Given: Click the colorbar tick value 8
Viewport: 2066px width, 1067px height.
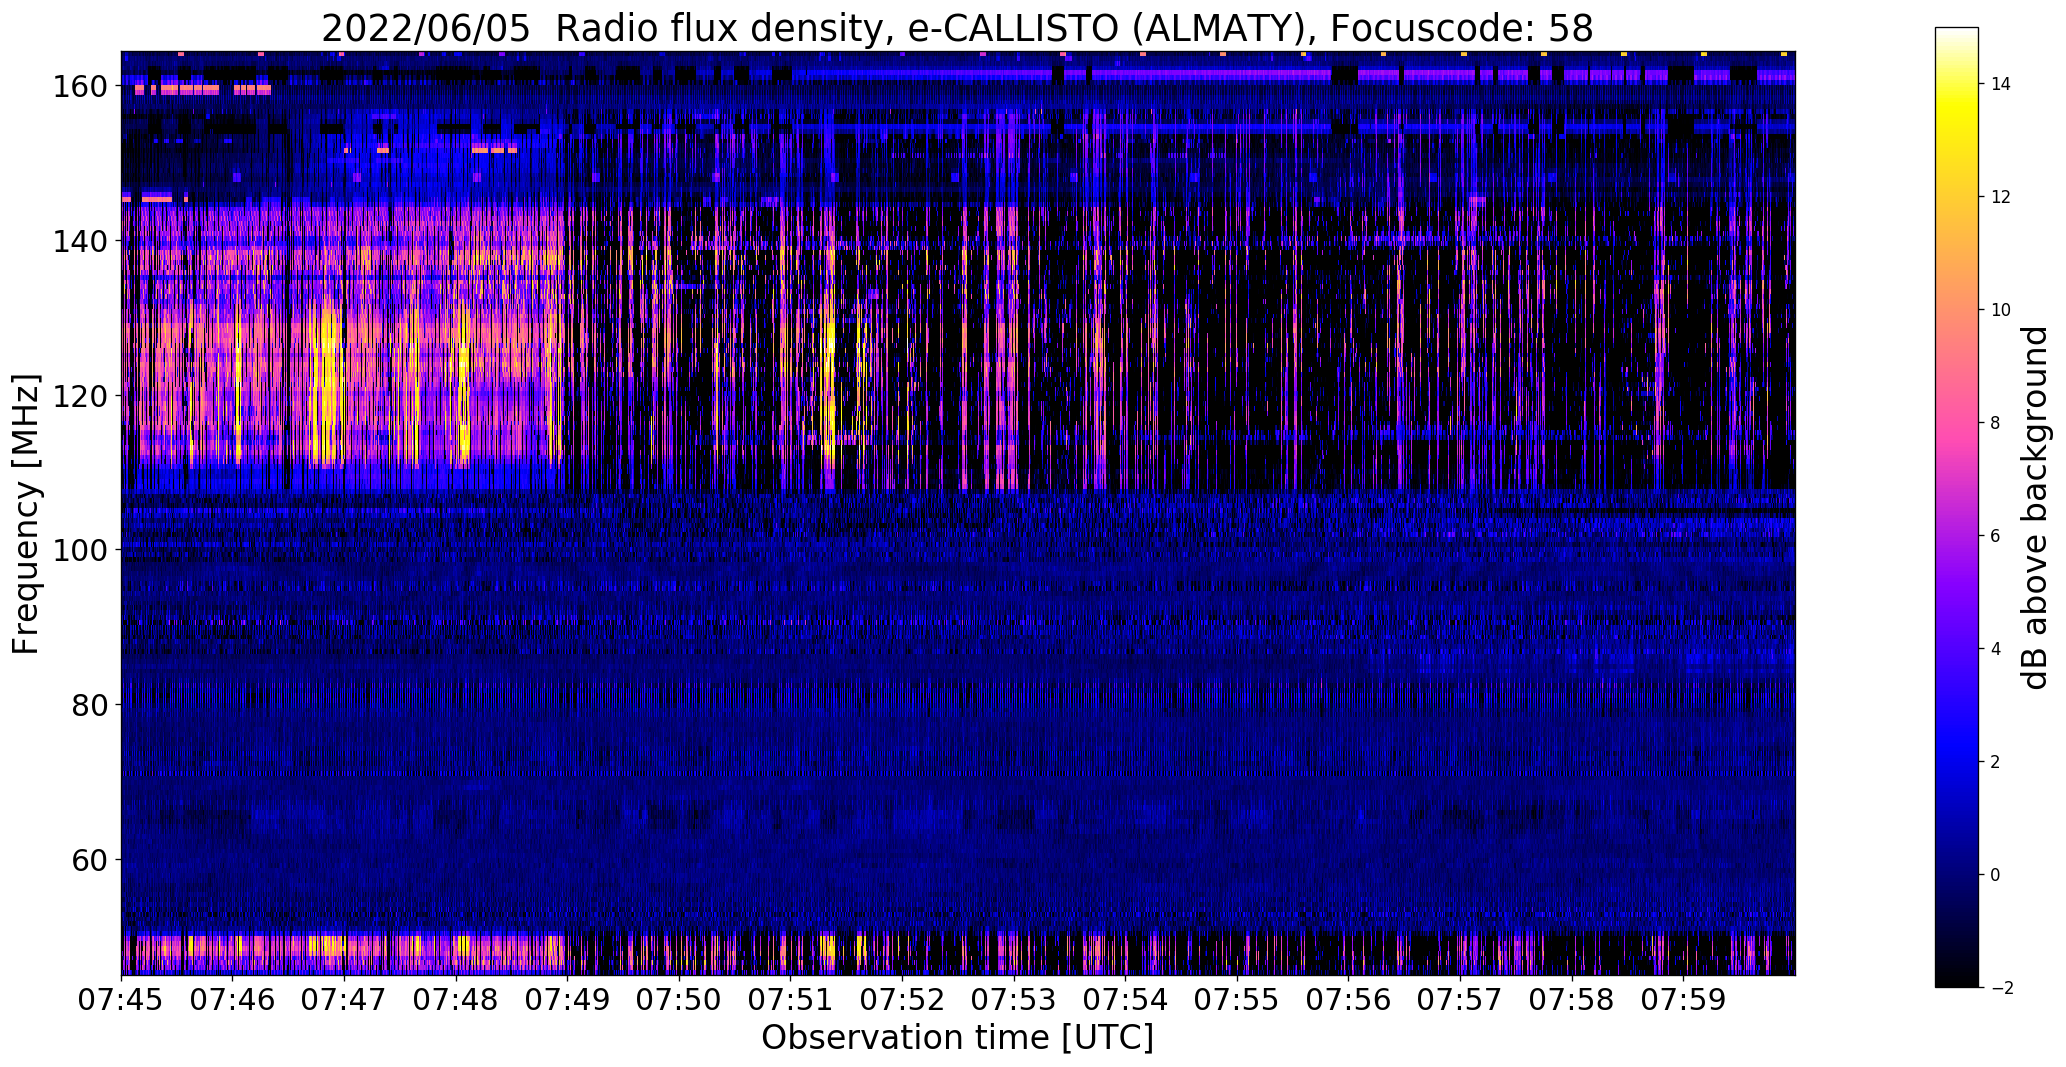Looking at the screenshot, I should coord(1996,423).
